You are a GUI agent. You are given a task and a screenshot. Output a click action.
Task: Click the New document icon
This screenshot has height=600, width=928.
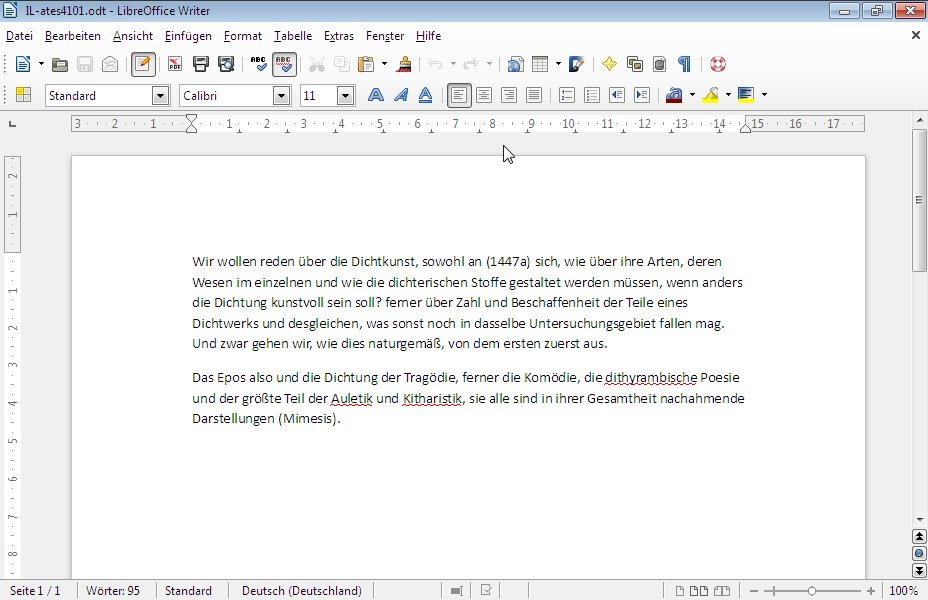pos(23,64)
